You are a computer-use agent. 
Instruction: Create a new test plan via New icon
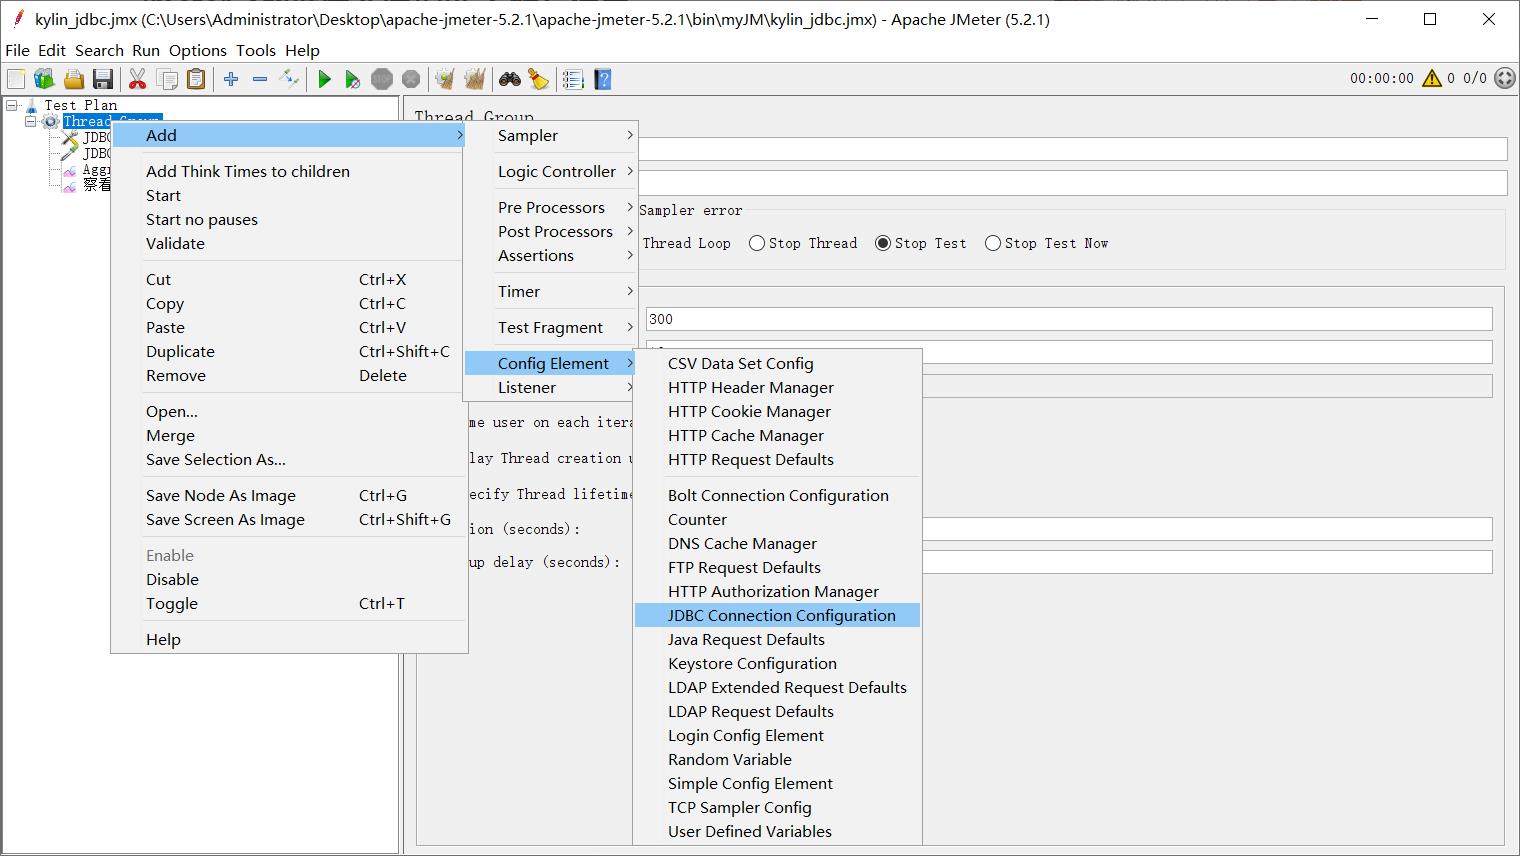pyautogui.click(x=16, y=79)
